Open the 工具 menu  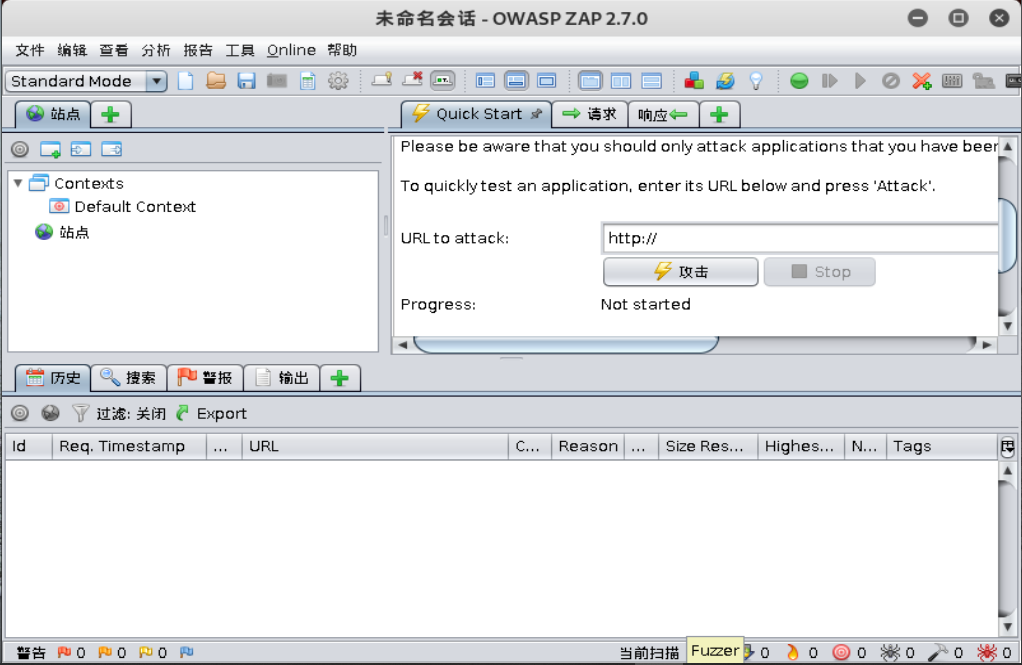pyautogui.click(x=238, y=50)
